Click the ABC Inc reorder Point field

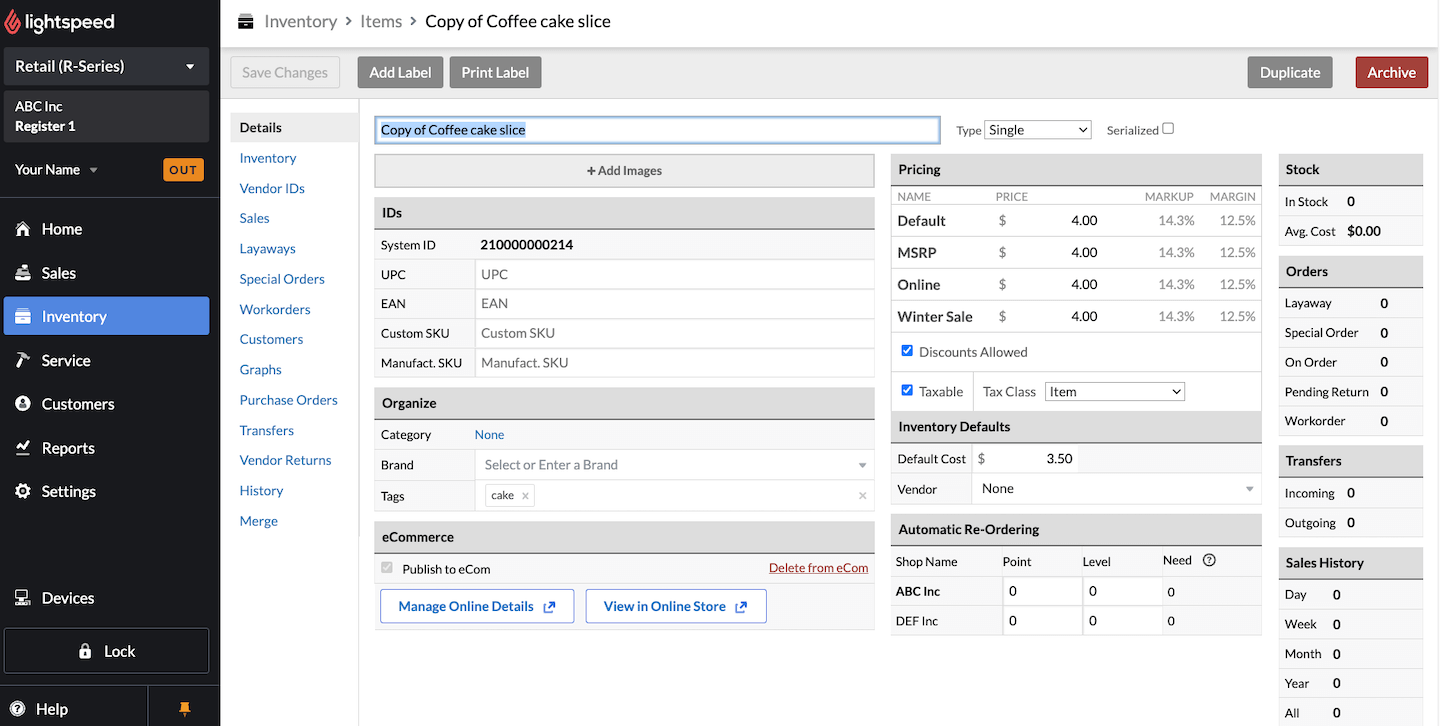coord(1041,591)
